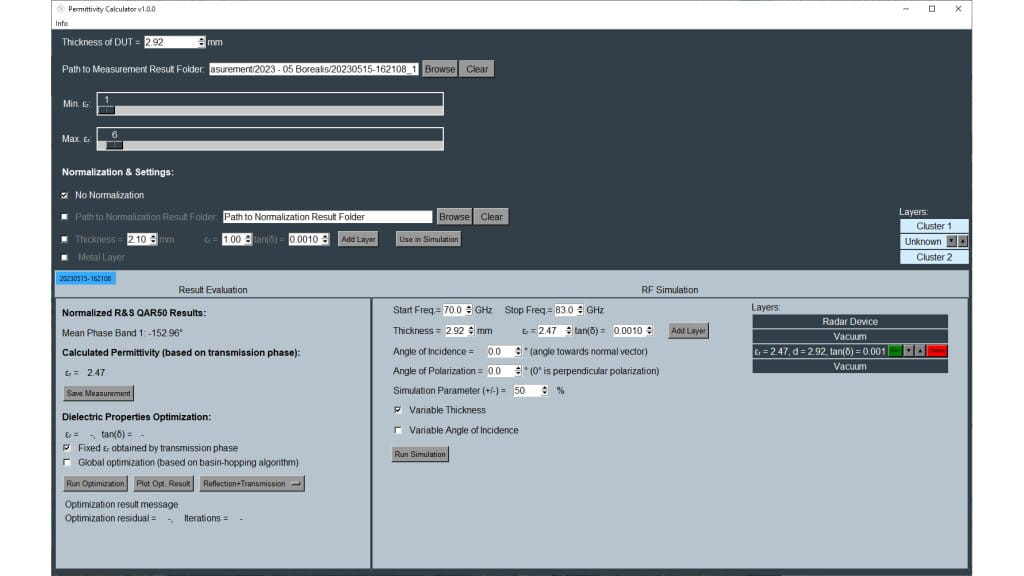Check Global optimization basin-hopping option

click(68, 462)
